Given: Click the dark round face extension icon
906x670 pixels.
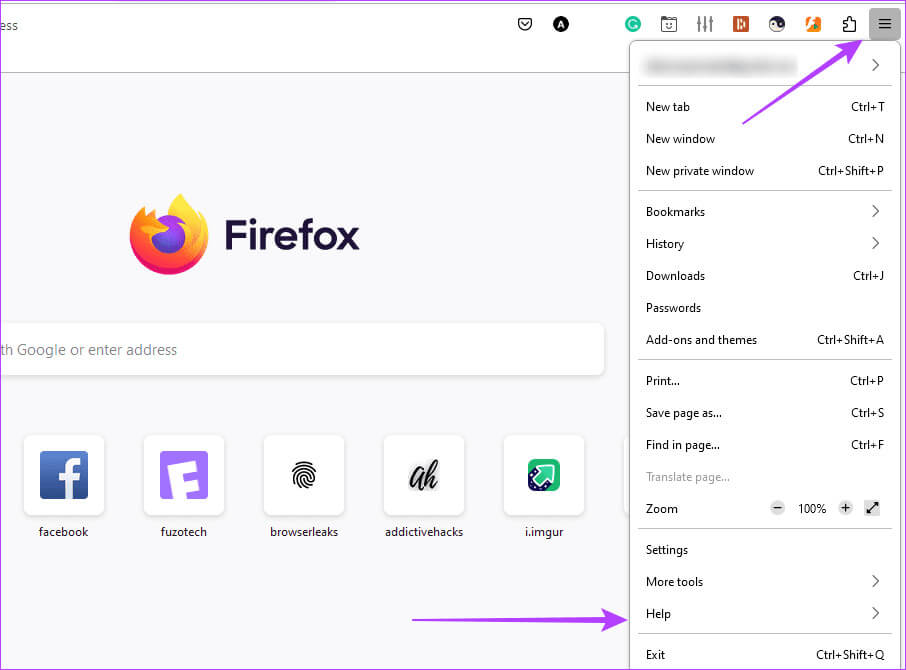Looking at the screenshot, I should 777,24.
